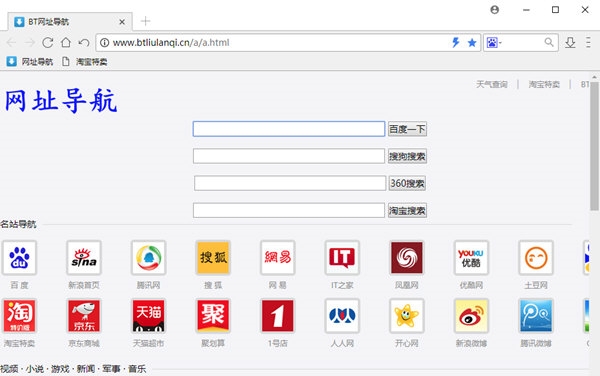Focus the Sogou search input field

tap(289, 156)
